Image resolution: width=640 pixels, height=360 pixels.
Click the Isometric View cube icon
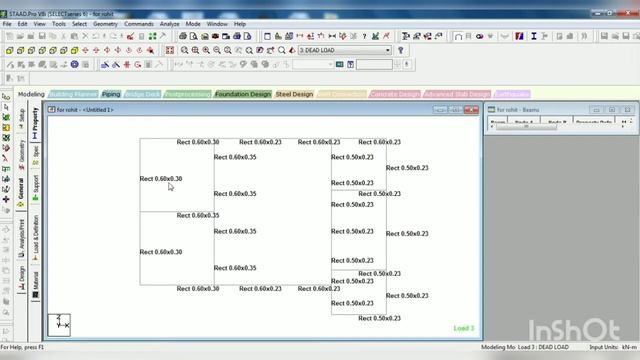click(74, 51)
